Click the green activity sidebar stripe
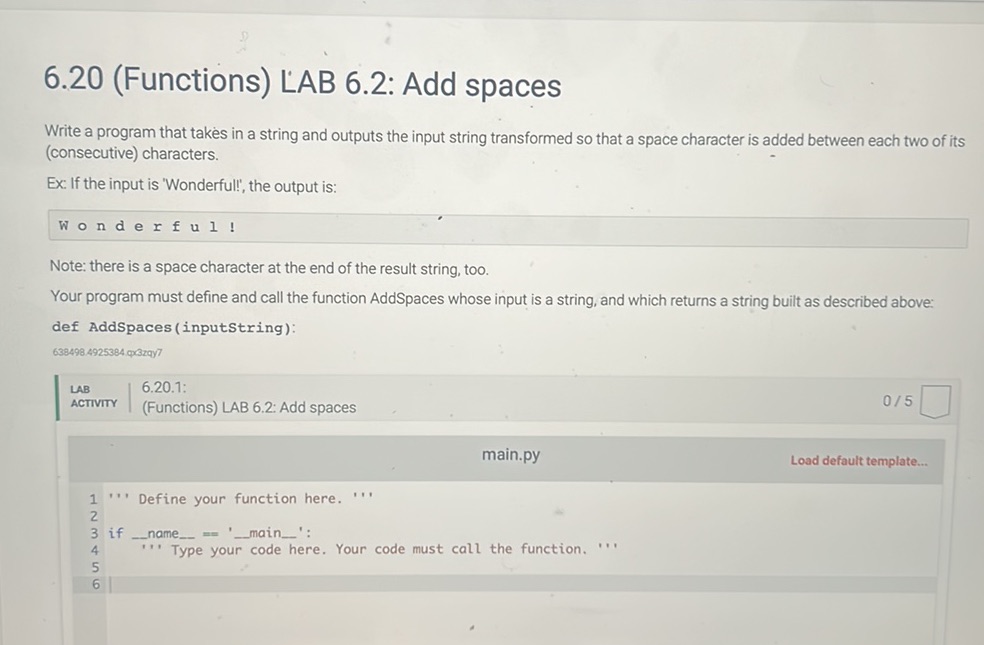984x645 pixels. [x=58, y=398]
